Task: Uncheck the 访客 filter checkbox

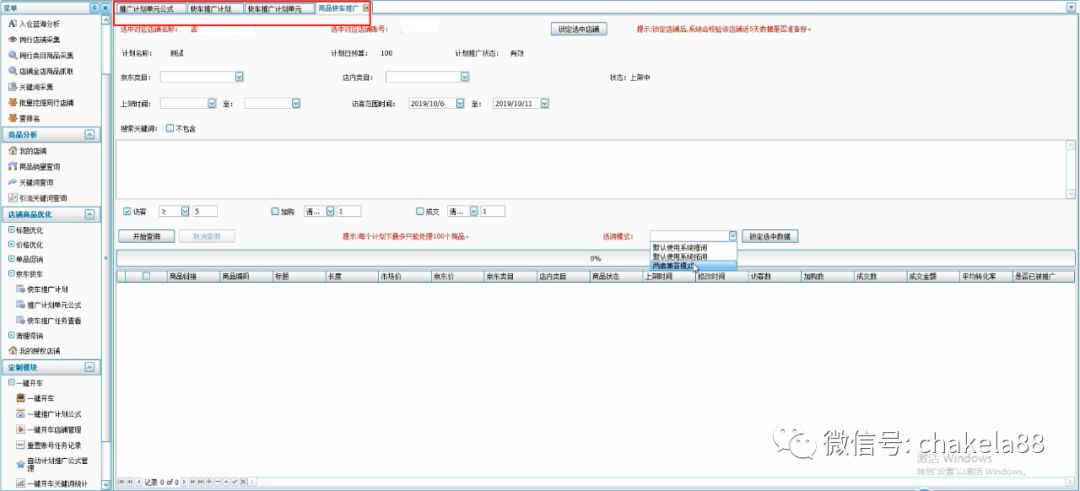Action: [127, 211]
